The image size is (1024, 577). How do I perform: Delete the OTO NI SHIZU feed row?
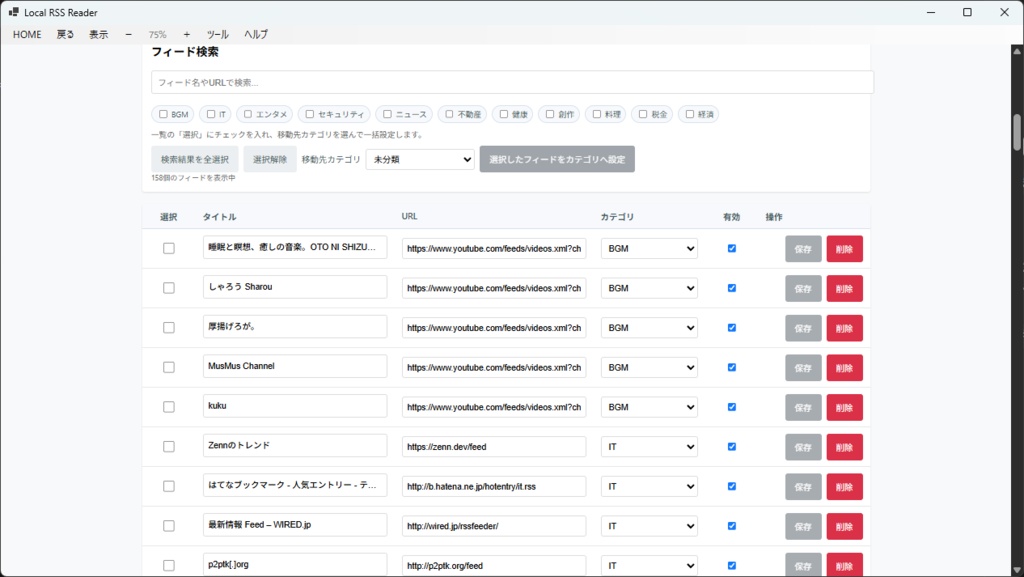(x=844, y=249)
